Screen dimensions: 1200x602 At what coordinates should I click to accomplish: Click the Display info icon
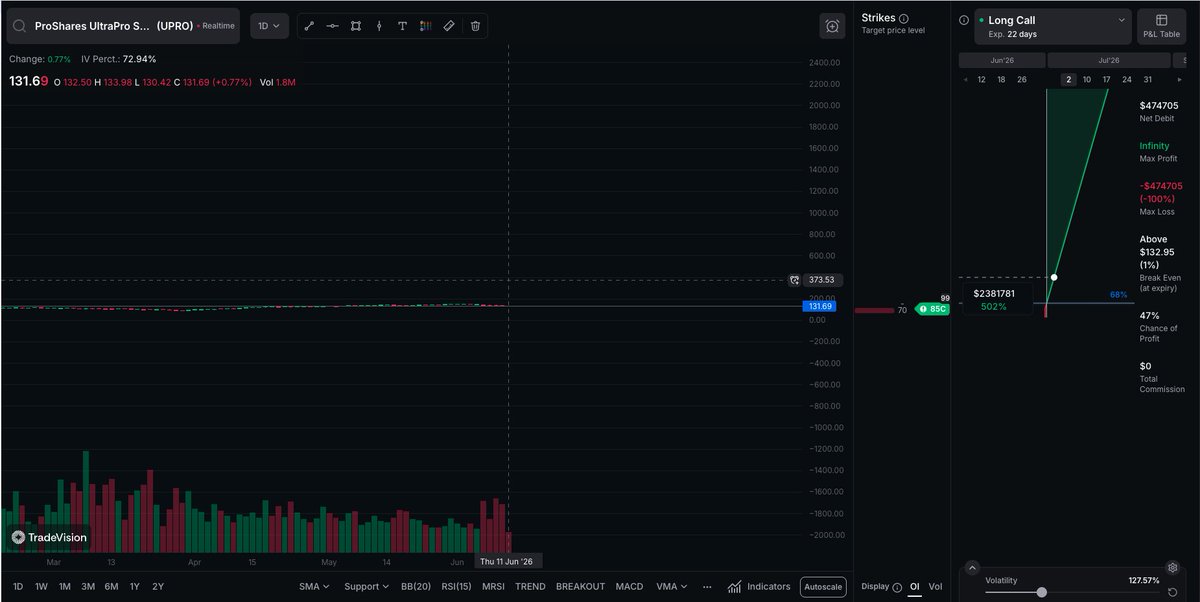point(897,587)
